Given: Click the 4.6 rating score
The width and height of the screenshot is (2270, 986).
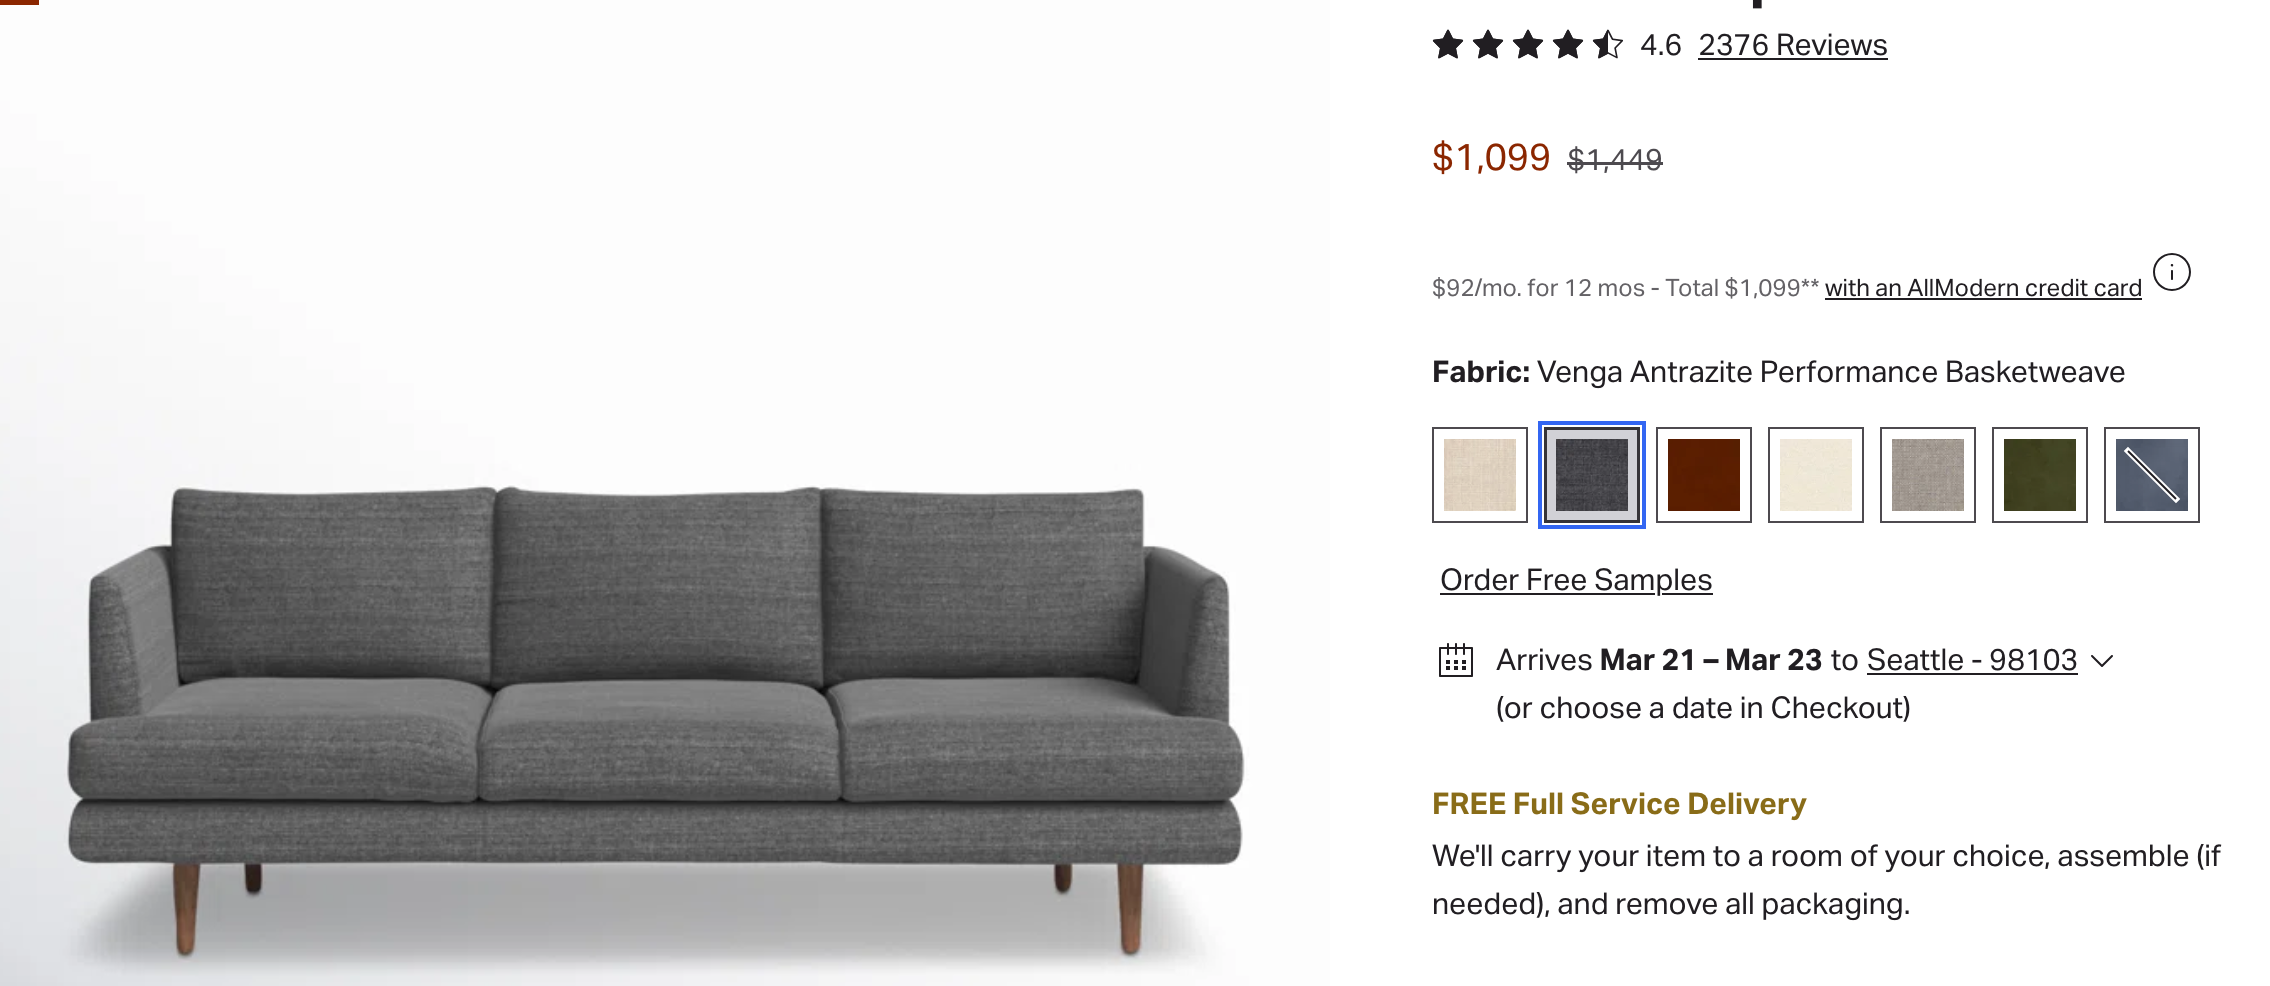Looking at the screenshot, I should [x=1660, y=45].
